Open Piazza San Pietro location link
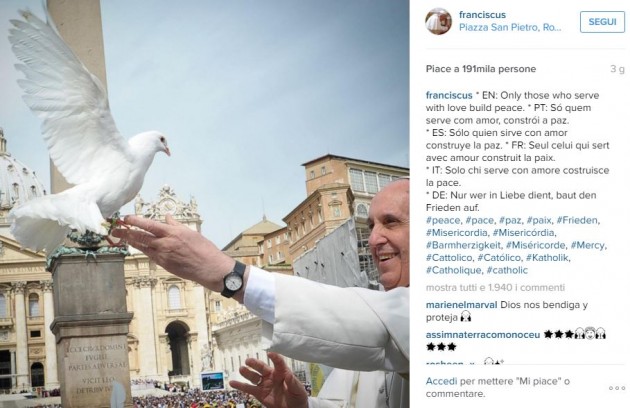 [x=510, y=27]
